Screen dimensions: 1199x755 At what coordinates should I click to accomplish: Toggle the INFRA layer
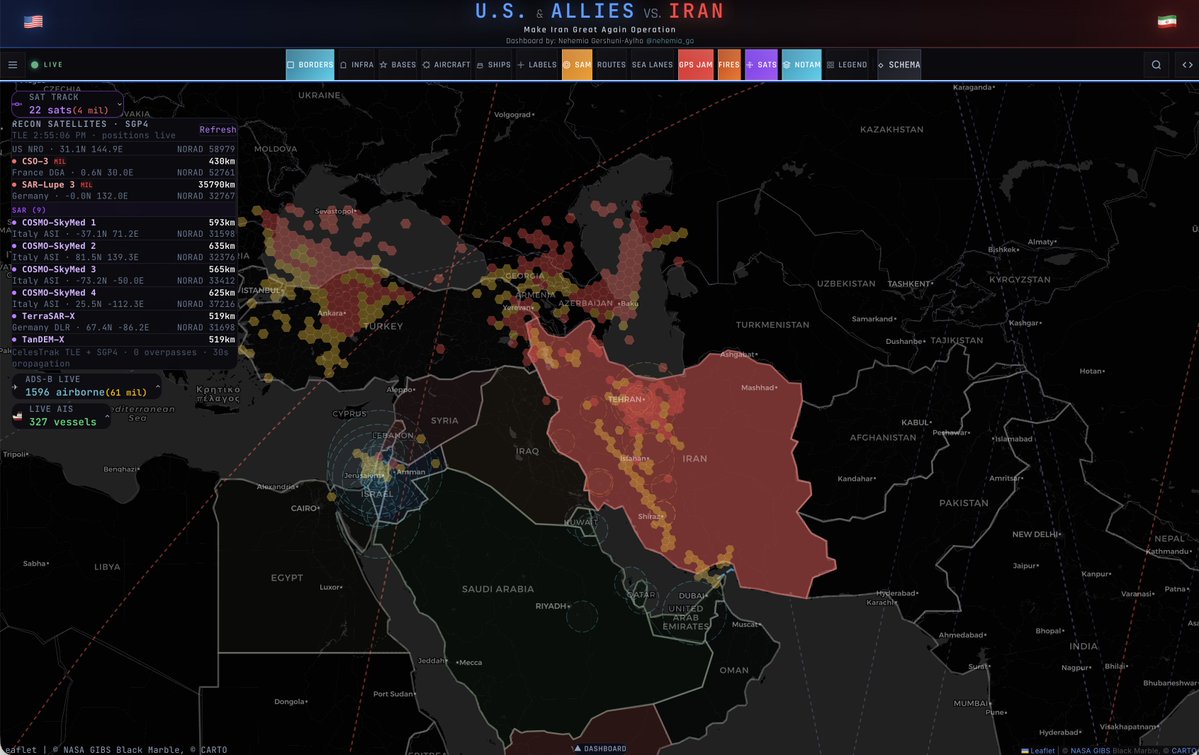click(x=356, y=65)
